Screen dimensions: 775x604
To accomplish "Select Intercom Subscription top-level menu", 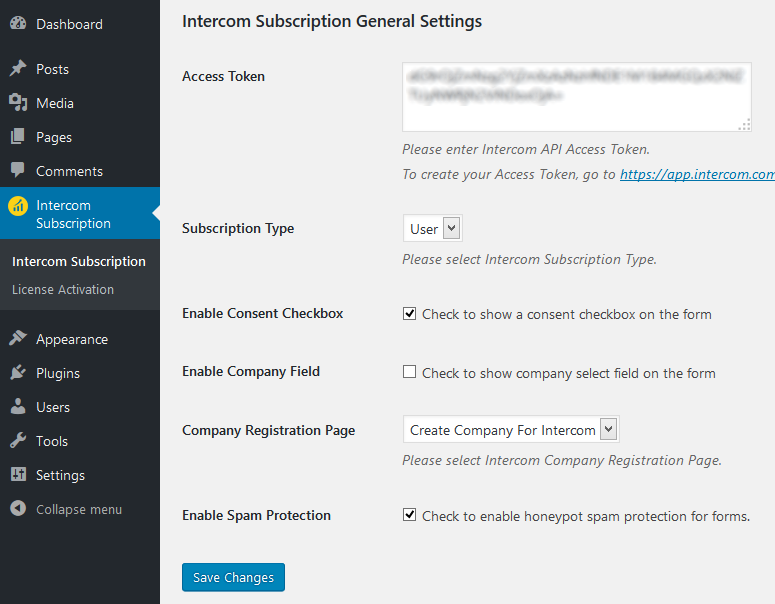I will 80,214.
